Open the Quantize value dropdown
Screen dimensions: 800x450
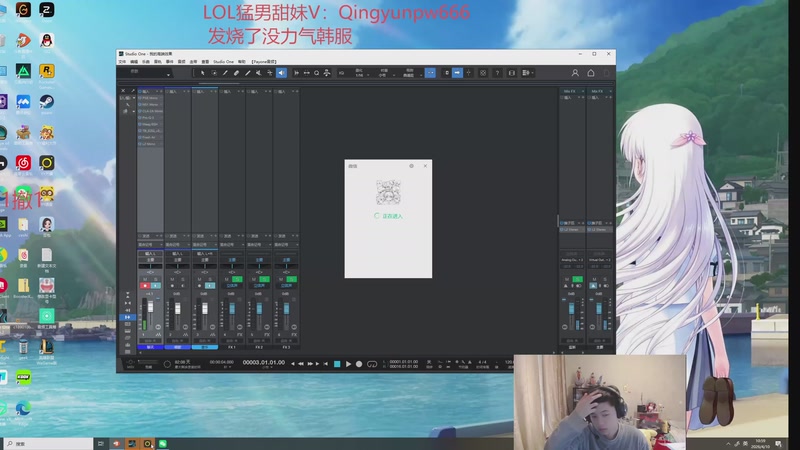point(360,73)
